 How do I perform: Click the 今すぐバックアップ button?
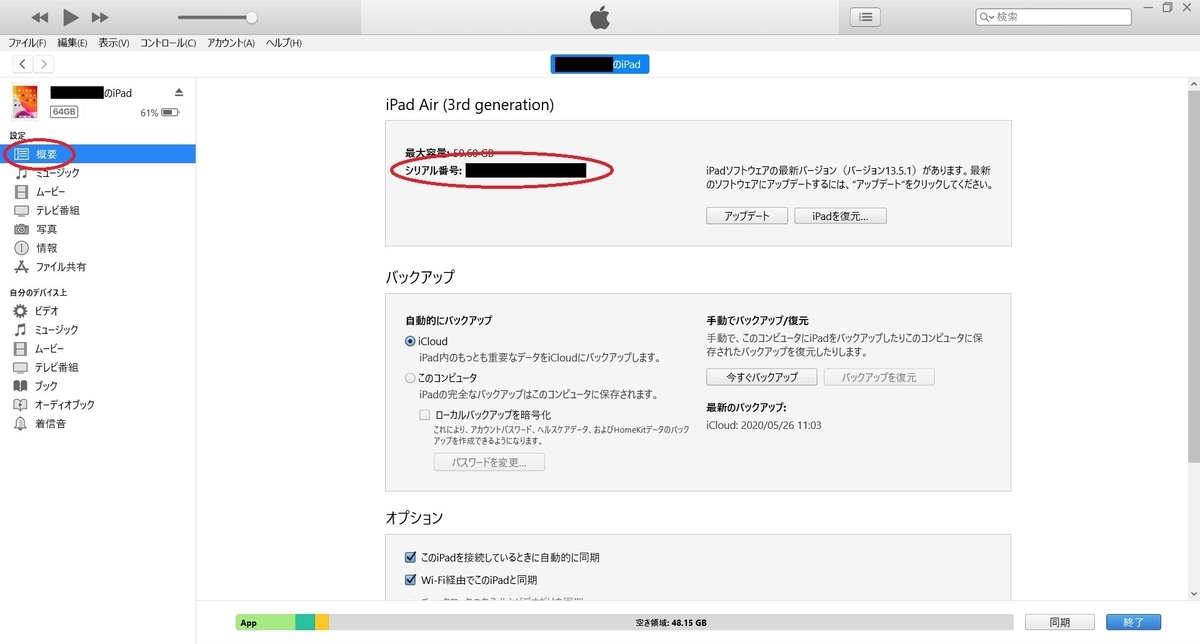point(762,377)
